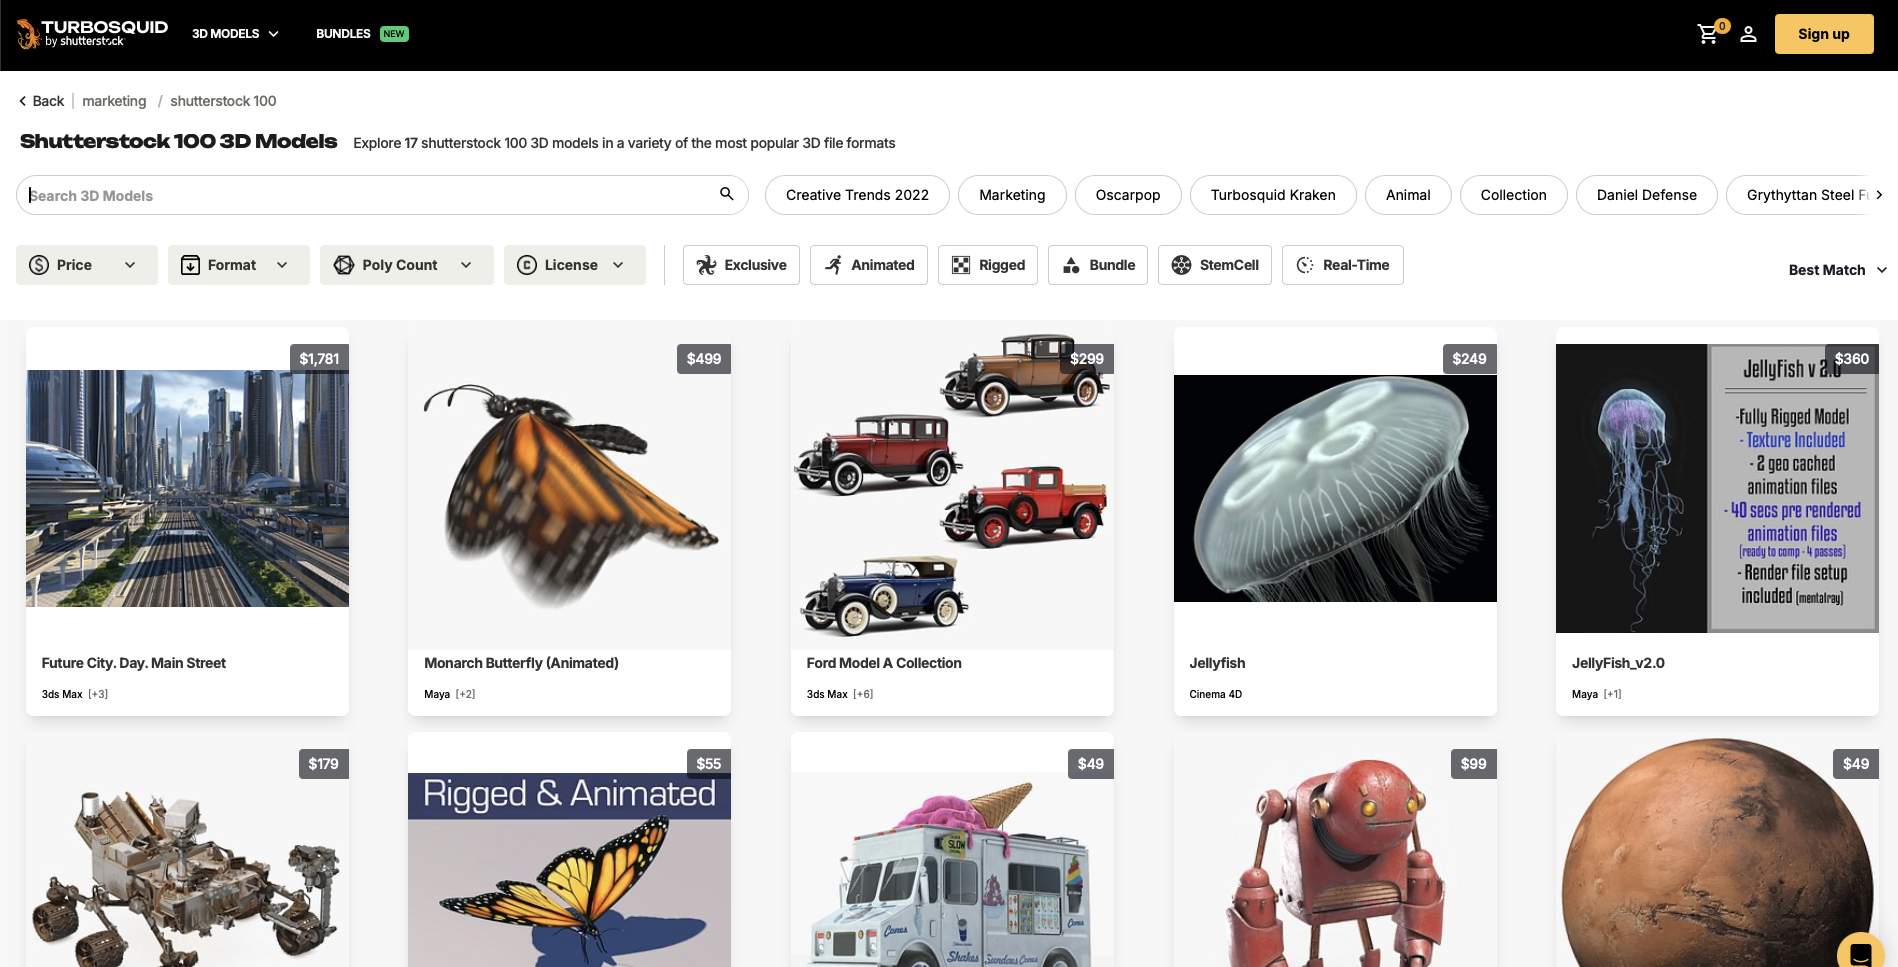1898x967 pixels.
Task: Click the Jellyfish title text
Action: 1217,663
